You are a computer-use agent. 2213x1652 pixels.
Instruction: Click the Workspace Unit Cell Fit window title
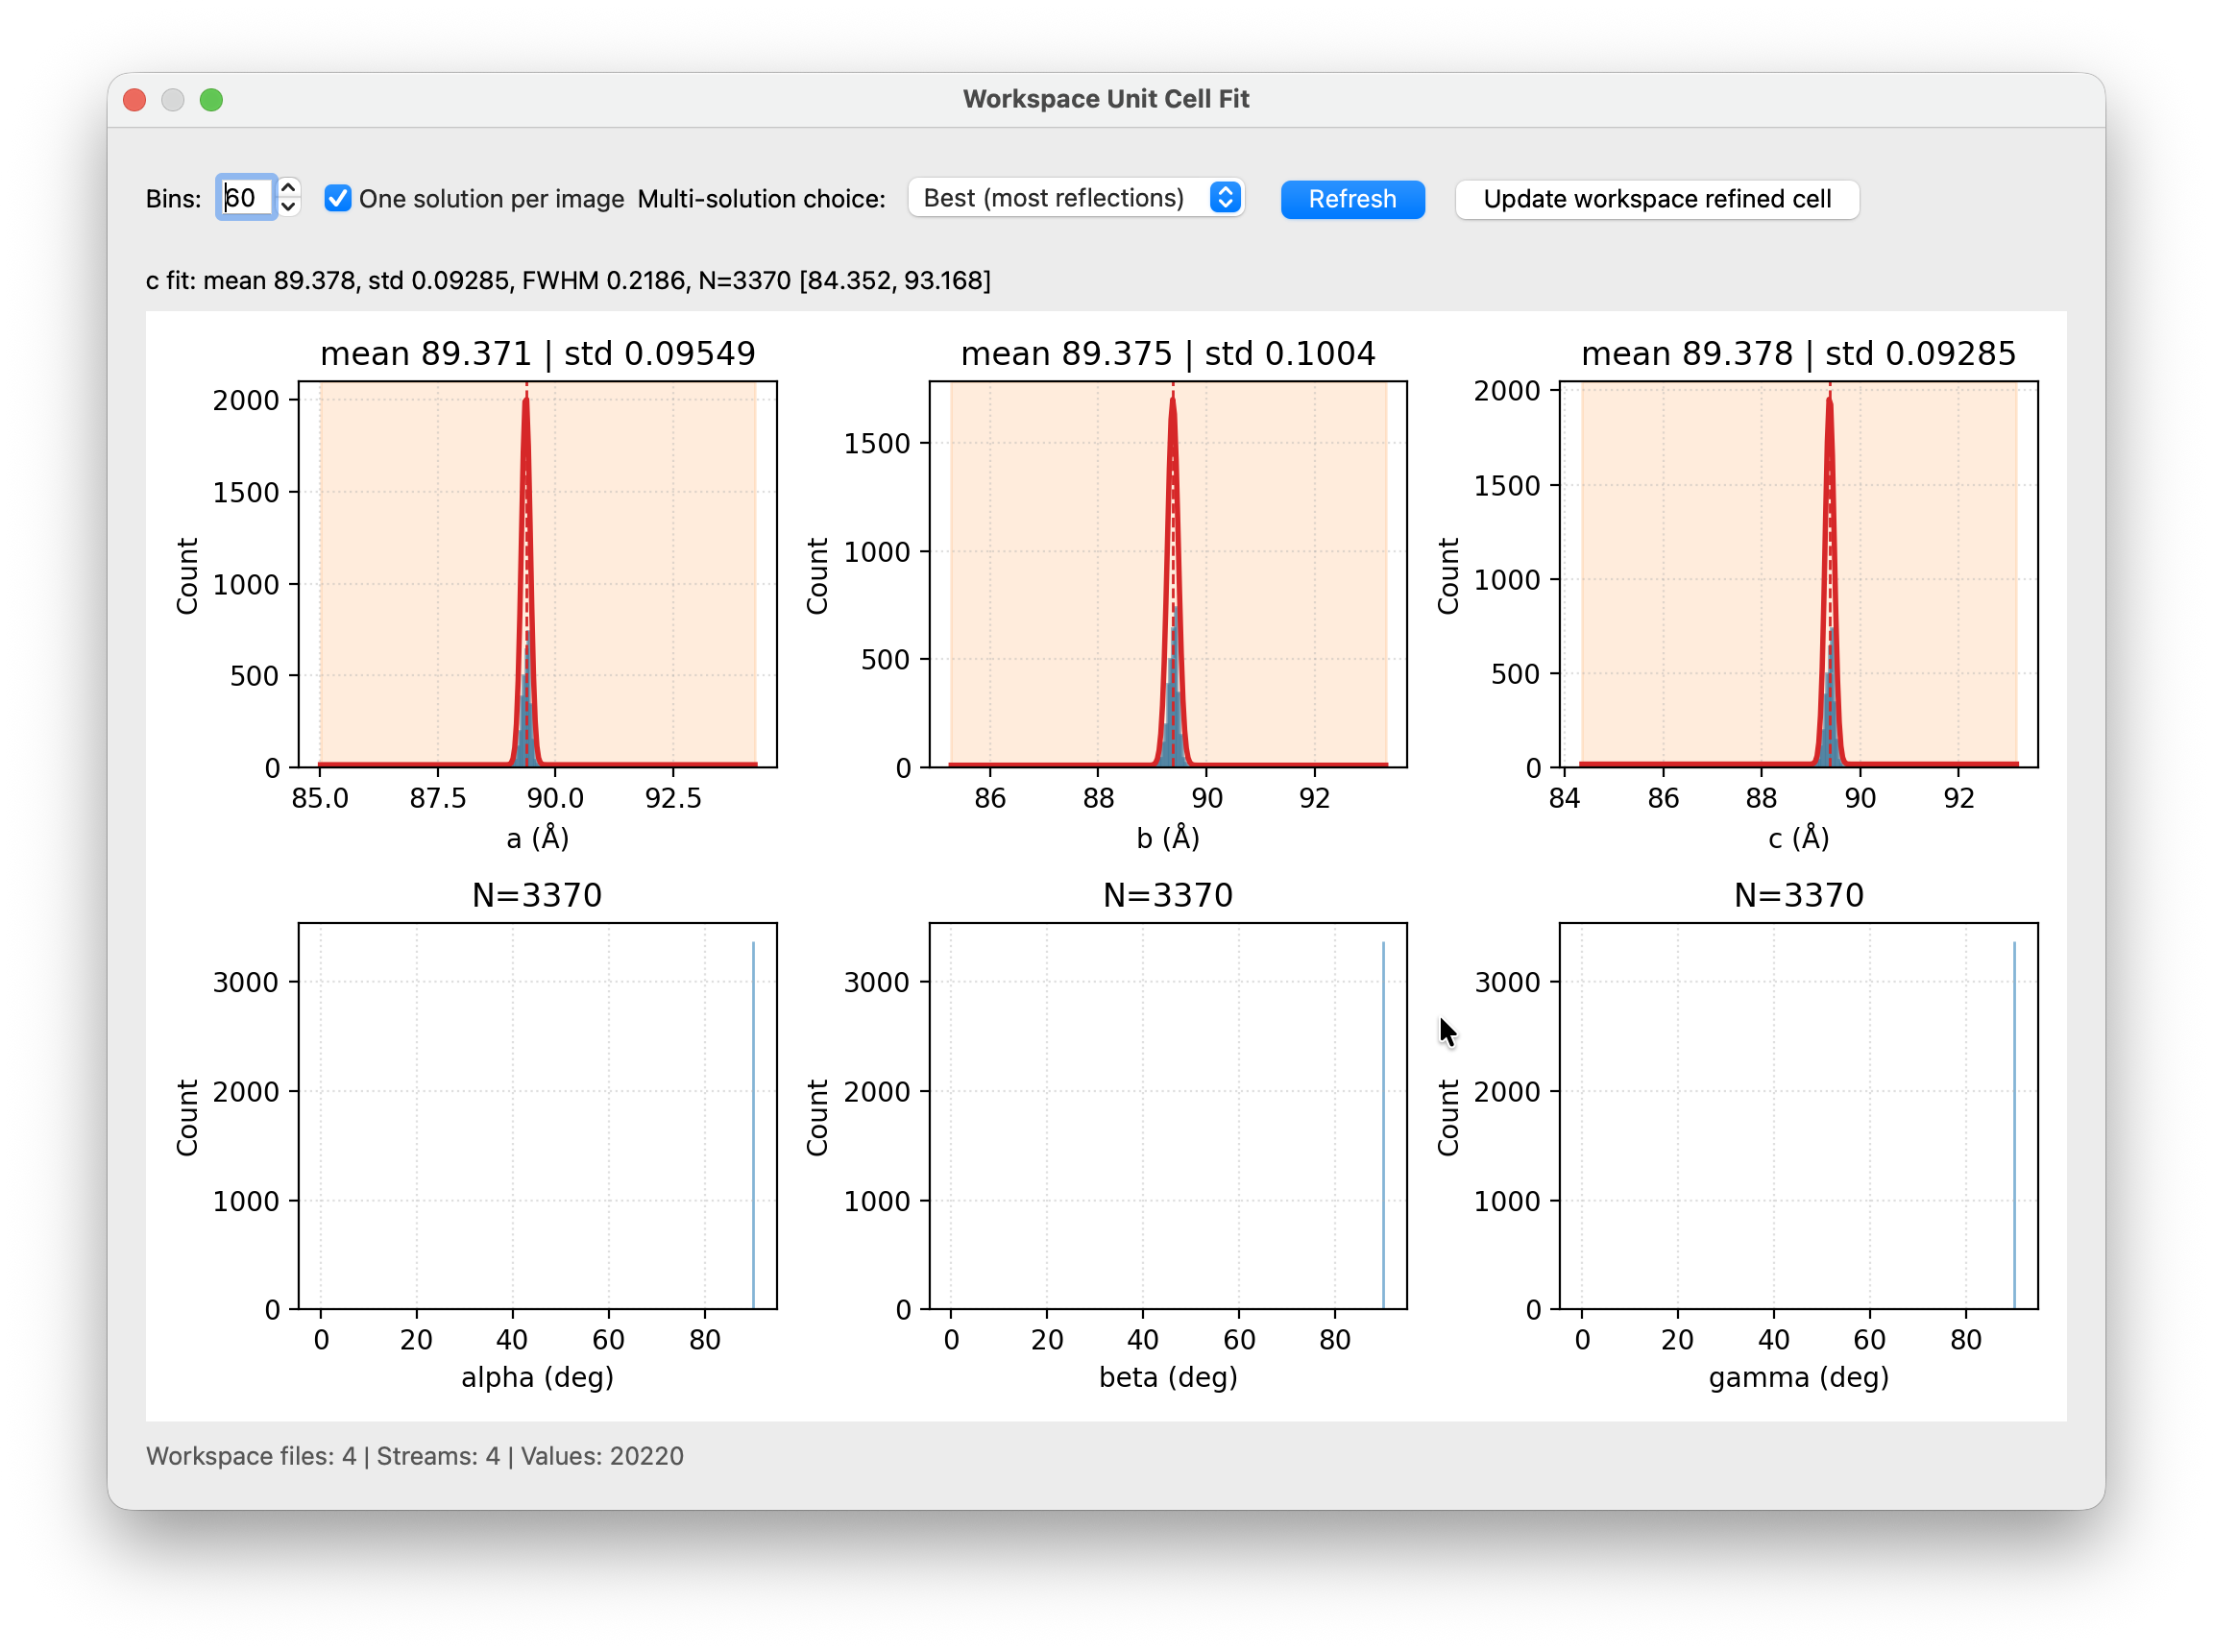pos(1106,99)
